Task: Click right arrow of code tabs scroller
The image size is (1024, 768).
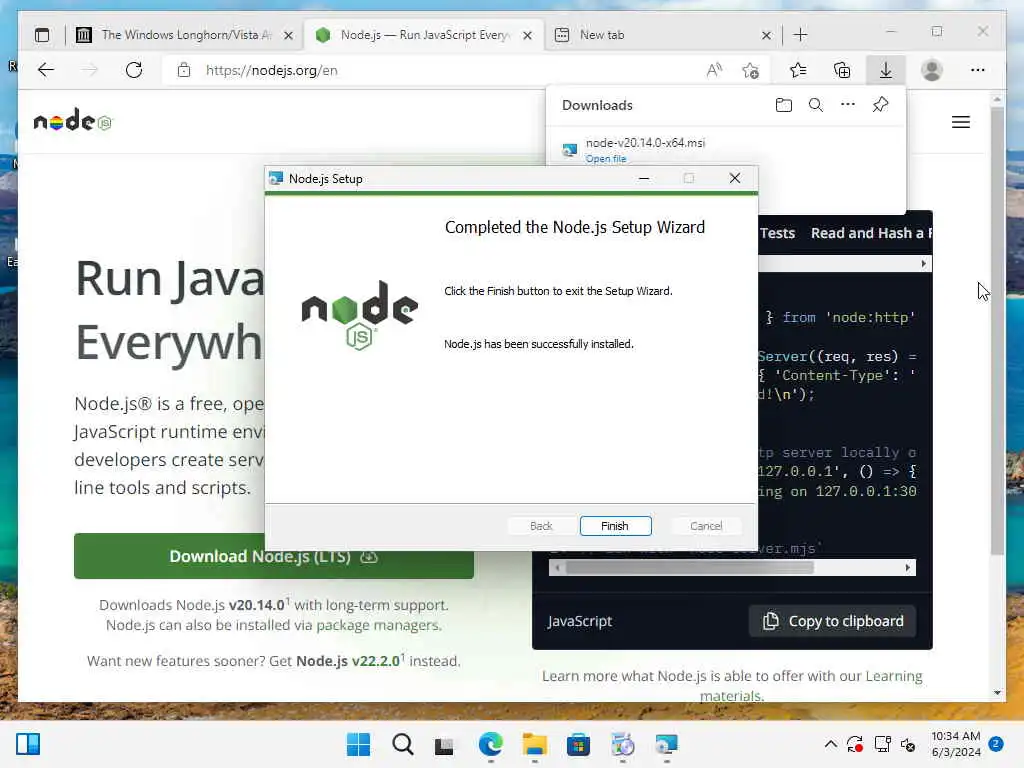Action: click(x=923, y=264)
